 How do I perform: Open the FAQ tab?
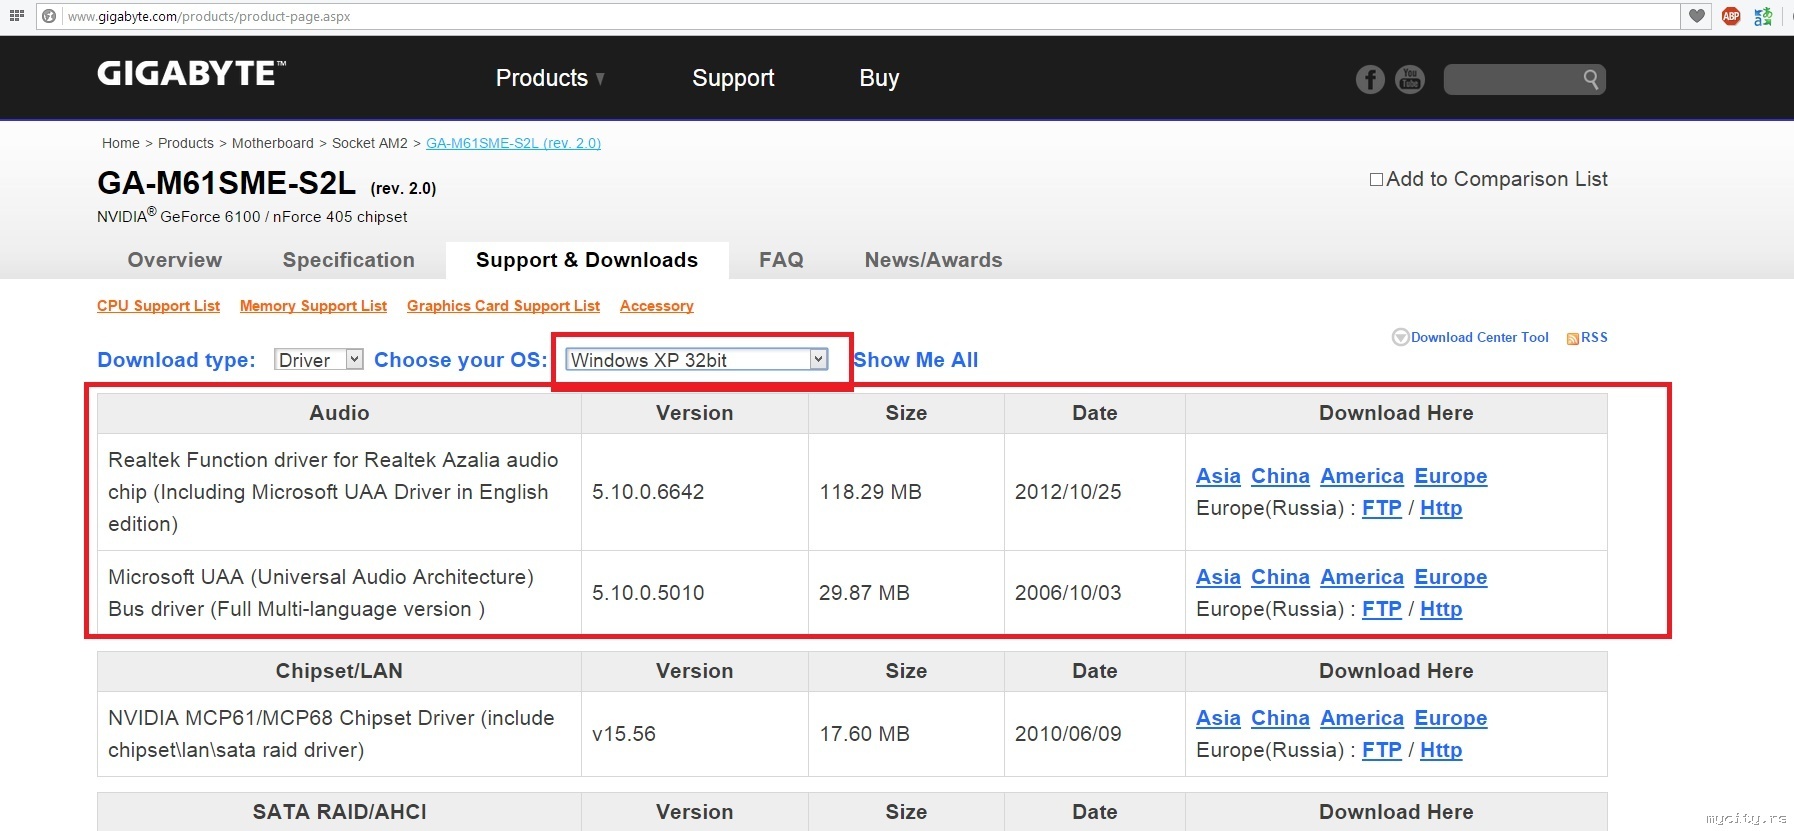coord(781,260)
